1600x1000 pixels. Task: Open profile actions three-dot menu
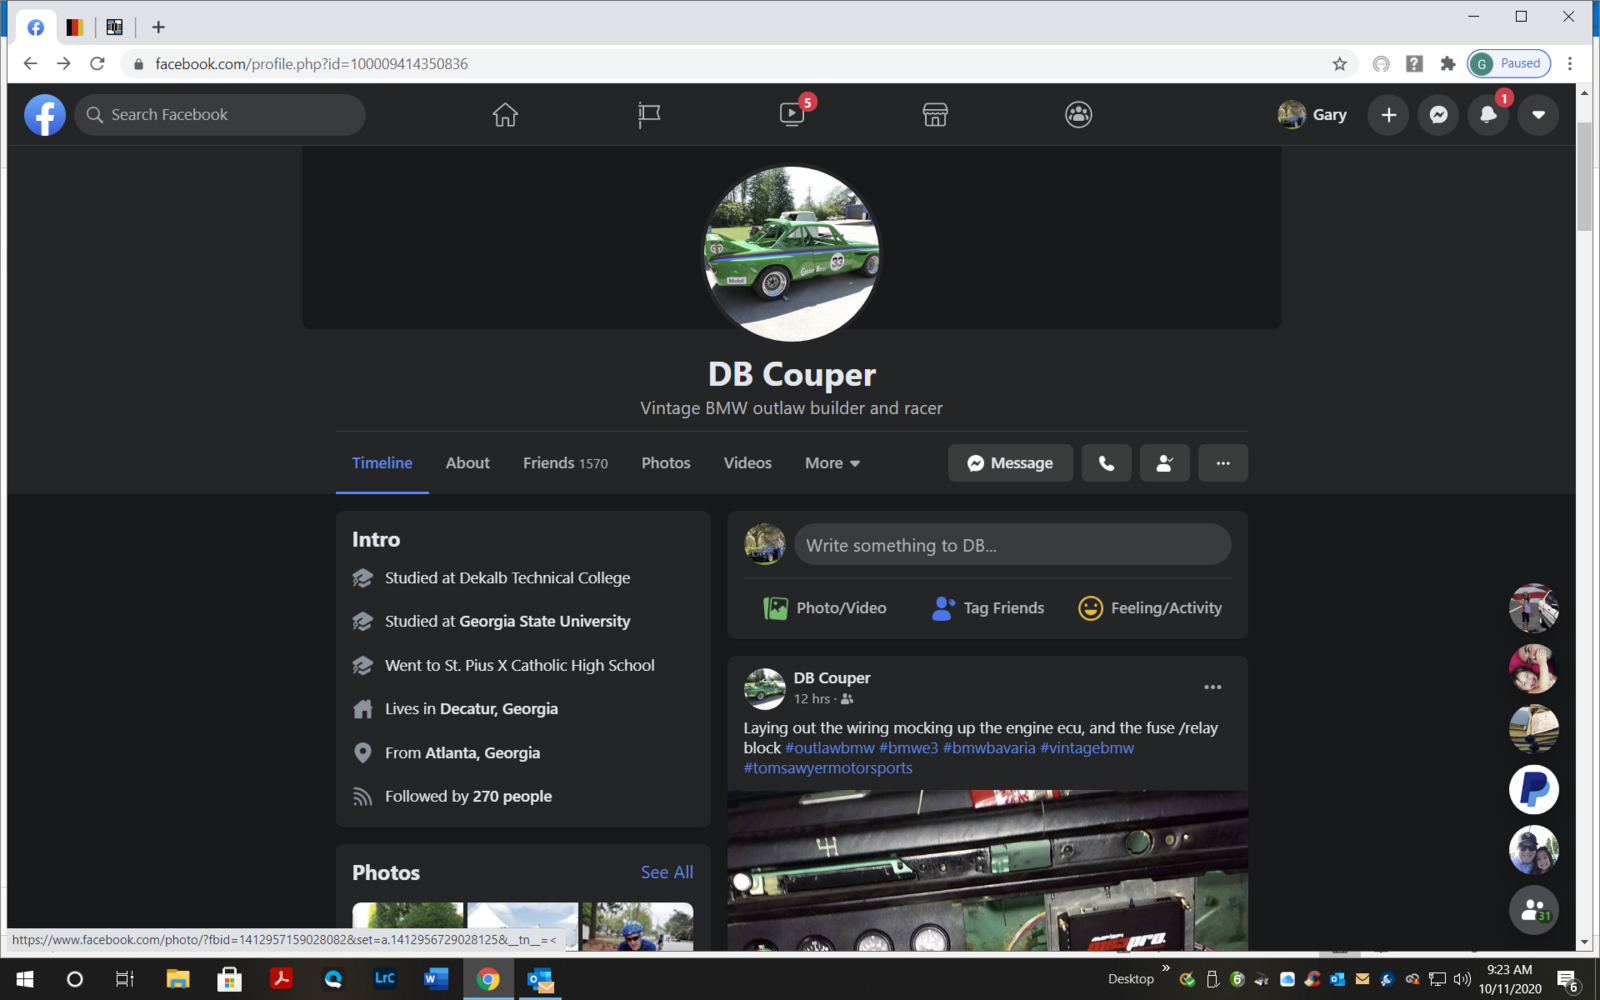(1222, 463)
